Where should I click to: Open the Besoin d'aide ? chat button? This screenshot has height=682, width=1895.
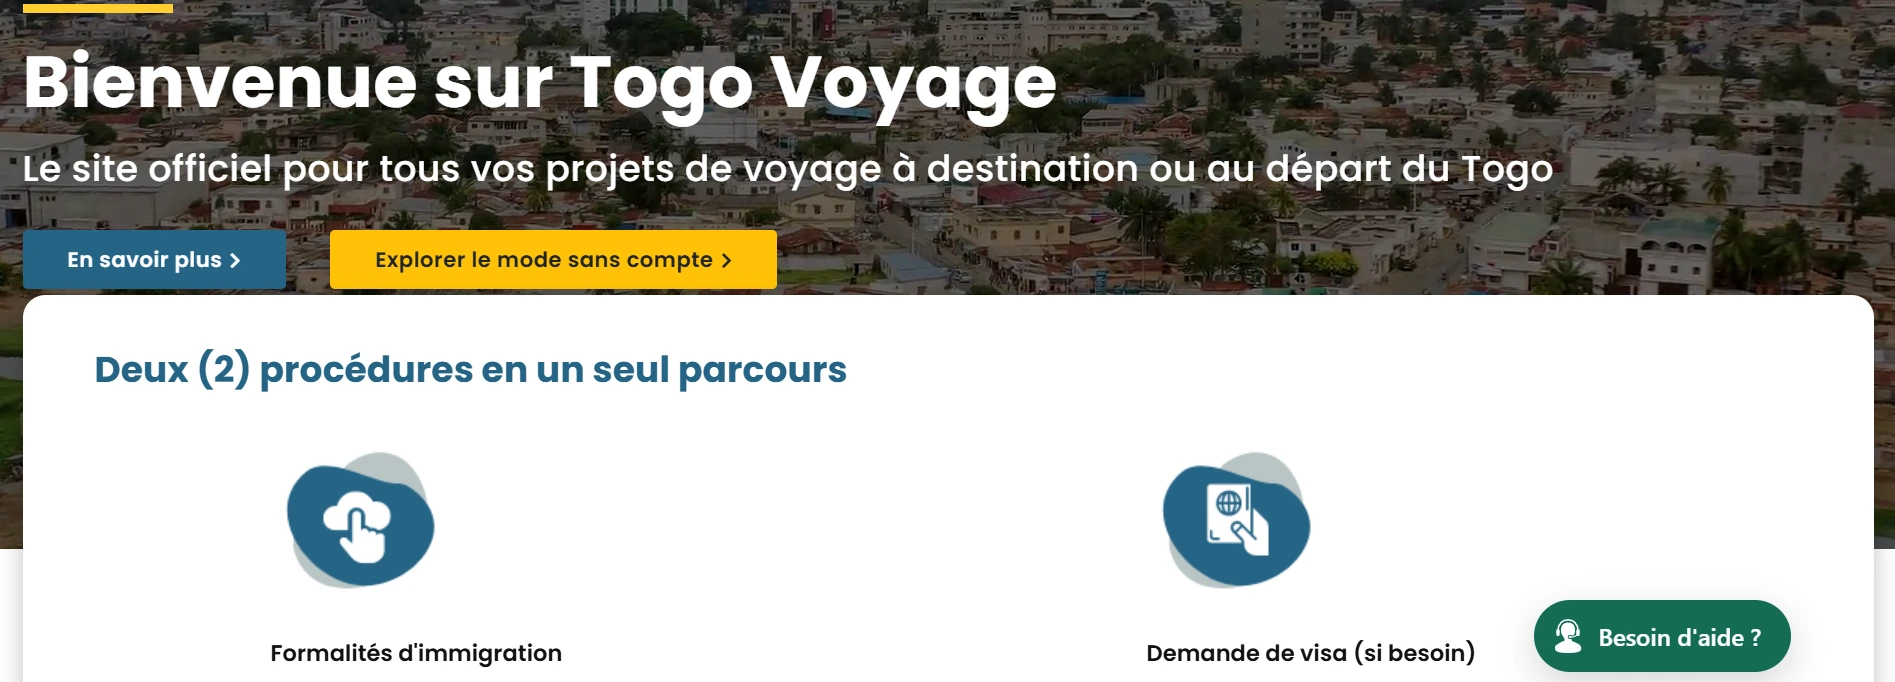click(1662, 636)
